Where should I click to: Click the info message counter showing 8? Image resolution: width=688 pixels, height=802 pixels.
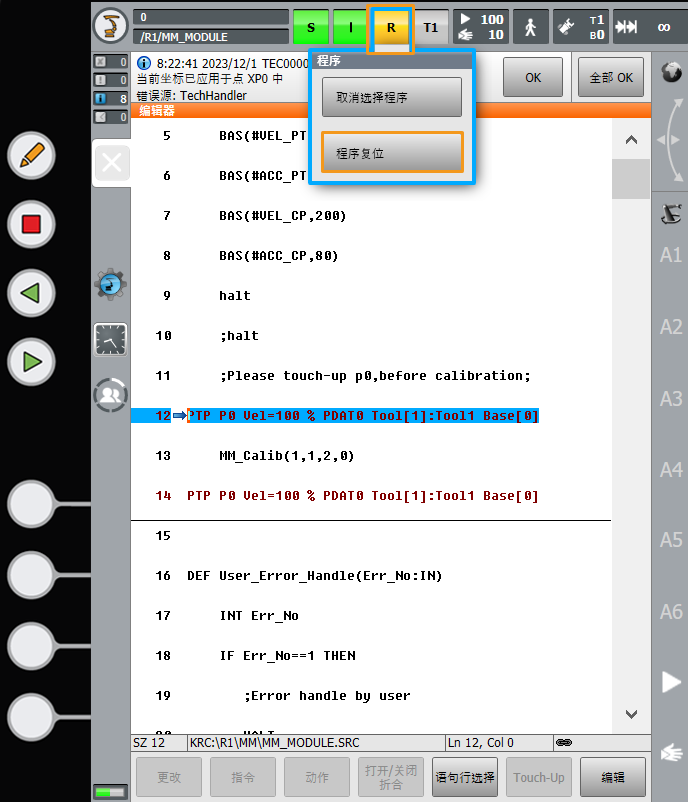click(110, 98)
